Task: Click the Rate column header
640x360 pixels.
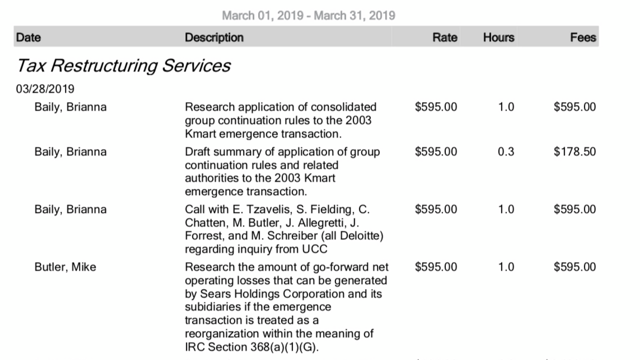Action: pos(444,38)
